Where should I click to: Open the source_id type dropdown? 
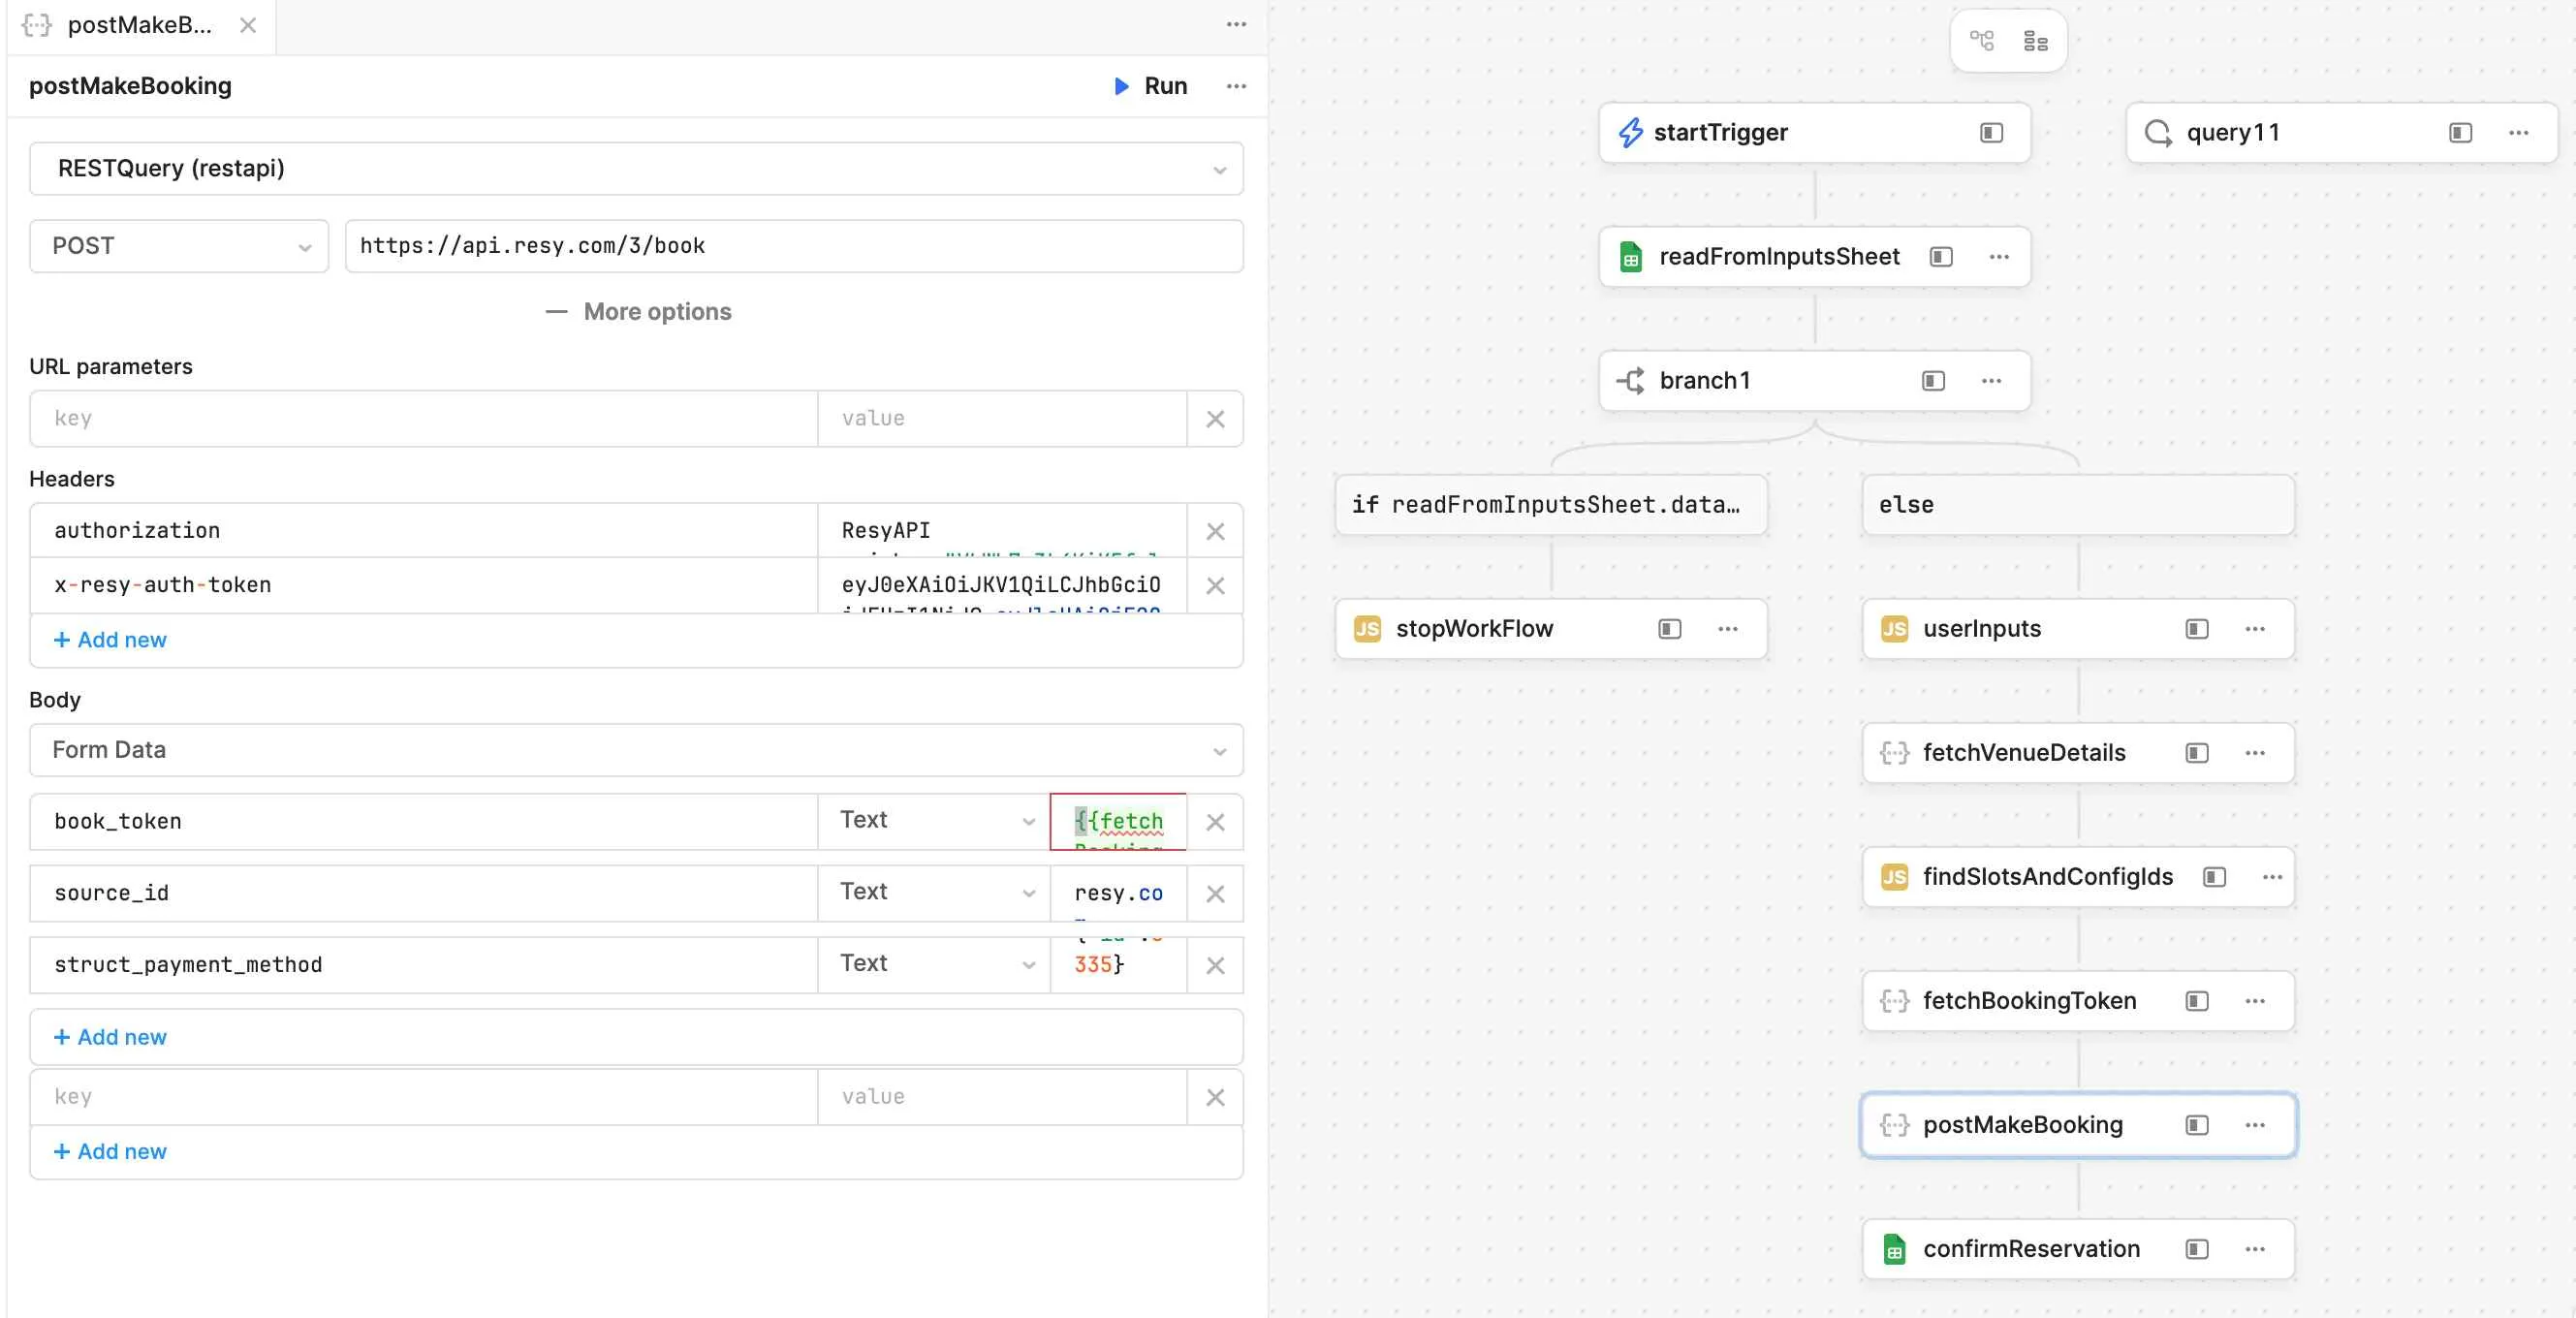(x=934, y=893)
